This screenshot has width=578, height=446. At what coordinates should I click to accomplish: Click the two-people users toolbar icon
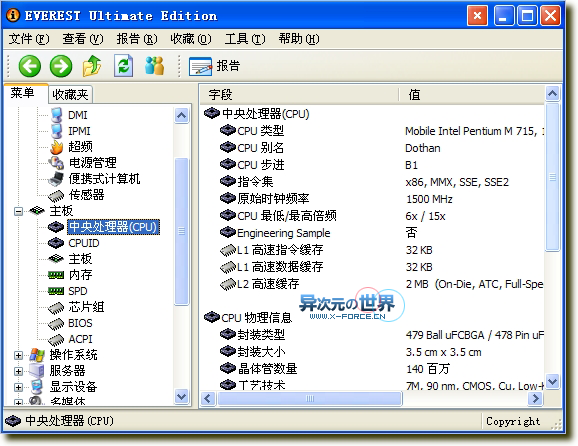coord(154,66)
